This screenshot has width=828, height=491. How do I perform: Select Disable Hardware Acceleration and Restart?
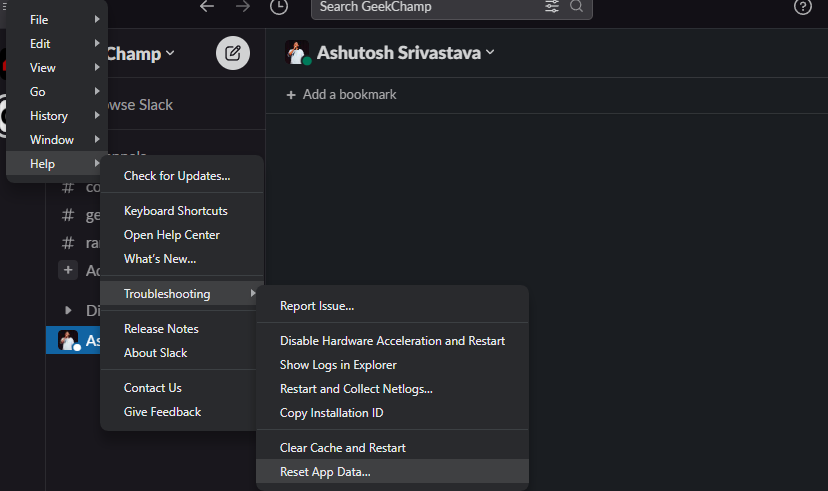pyautogui.click(x=392, y=341)
